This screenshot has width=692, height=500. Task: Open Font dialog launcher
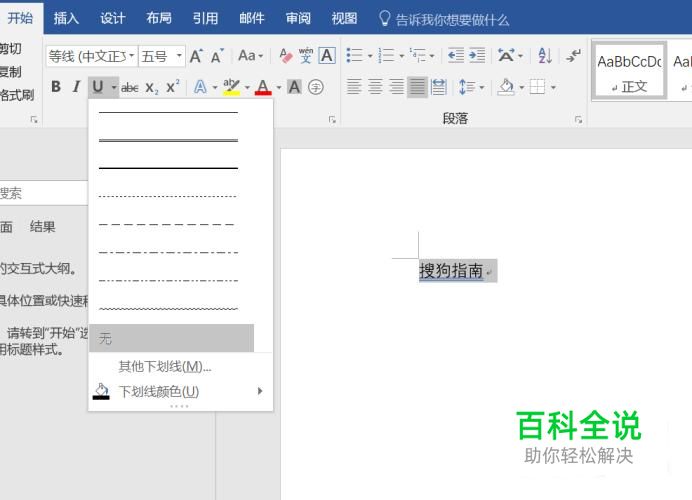tap(332, 120)
